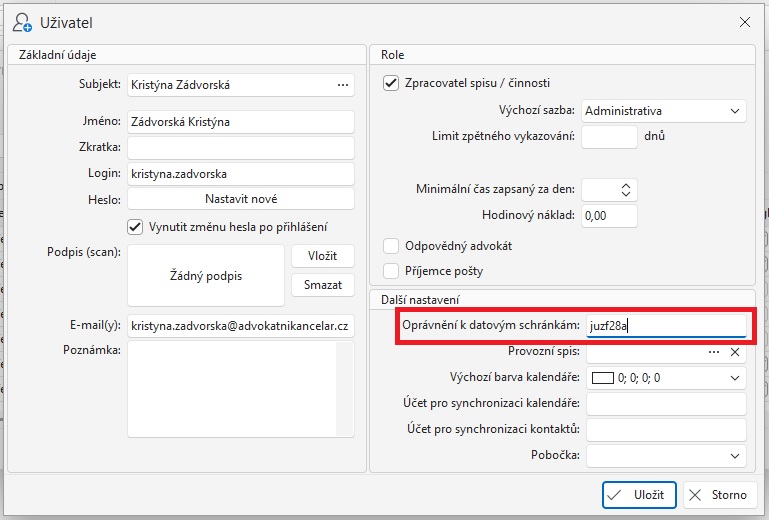Cancel the dialog with Storno

click(x=719, y=495)
